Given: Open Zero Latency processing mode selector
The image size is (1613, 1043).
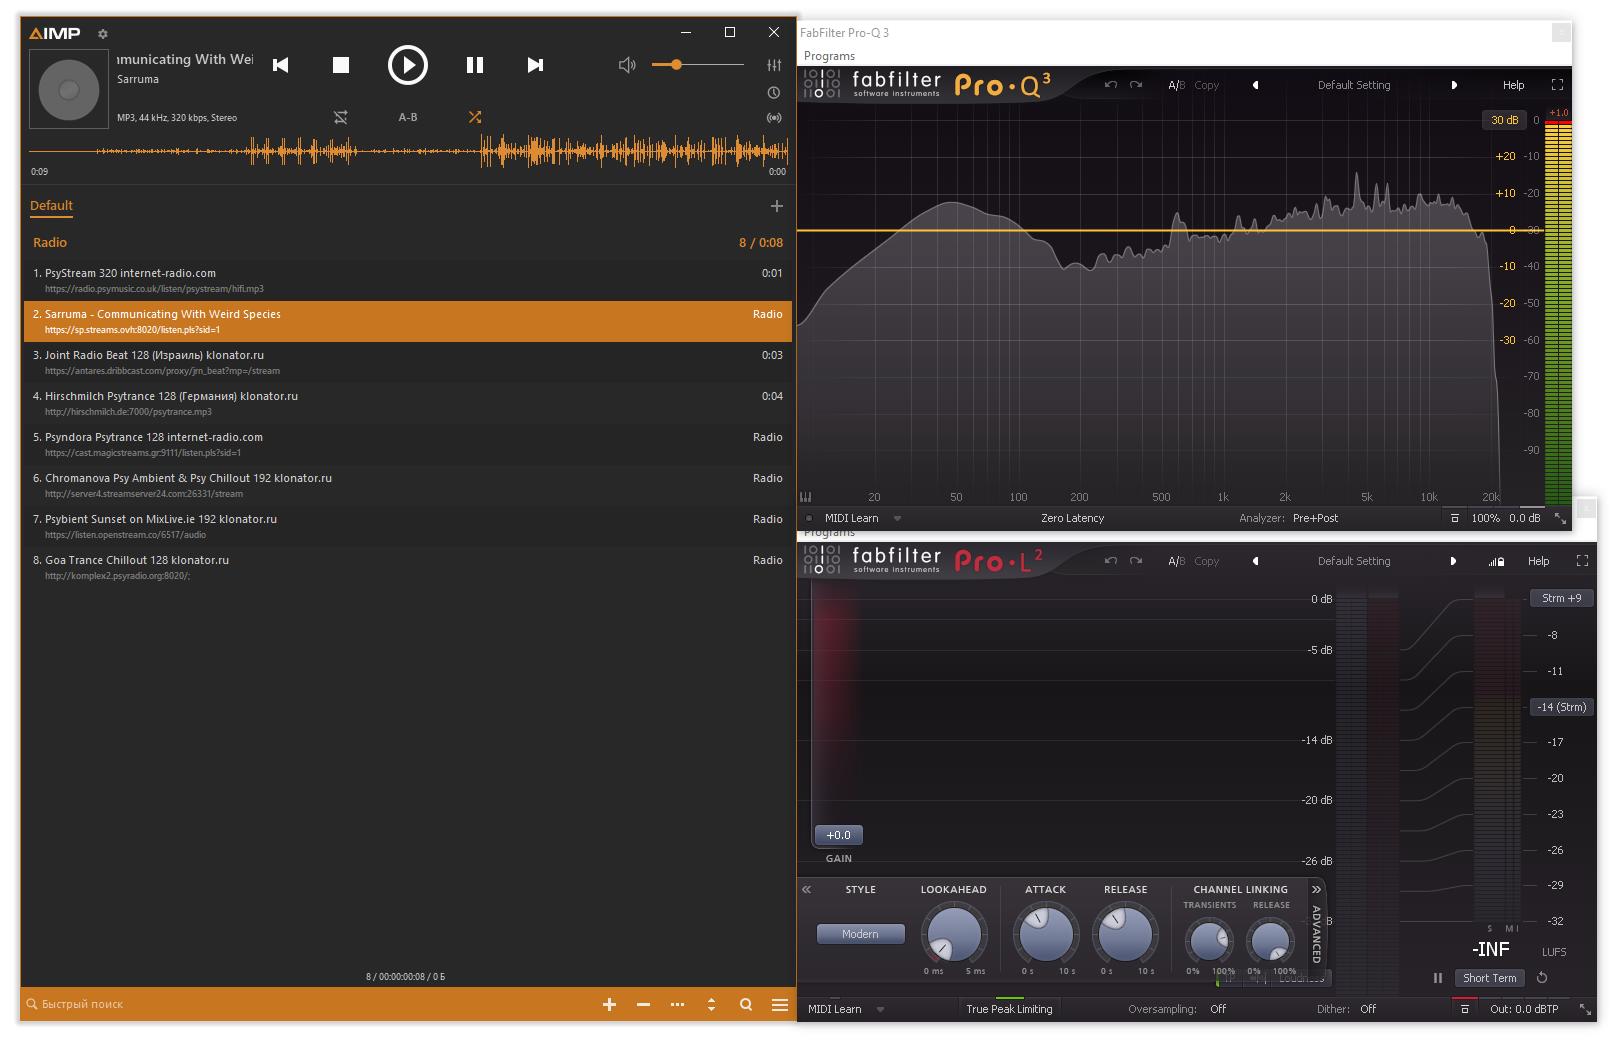Looking at the screenshot, I should pyautogui.click(x=1072, y=518).
